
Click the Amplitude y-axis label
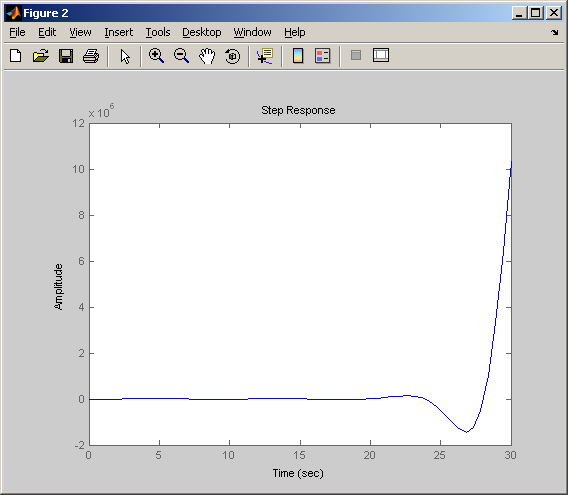pos(58,287)
